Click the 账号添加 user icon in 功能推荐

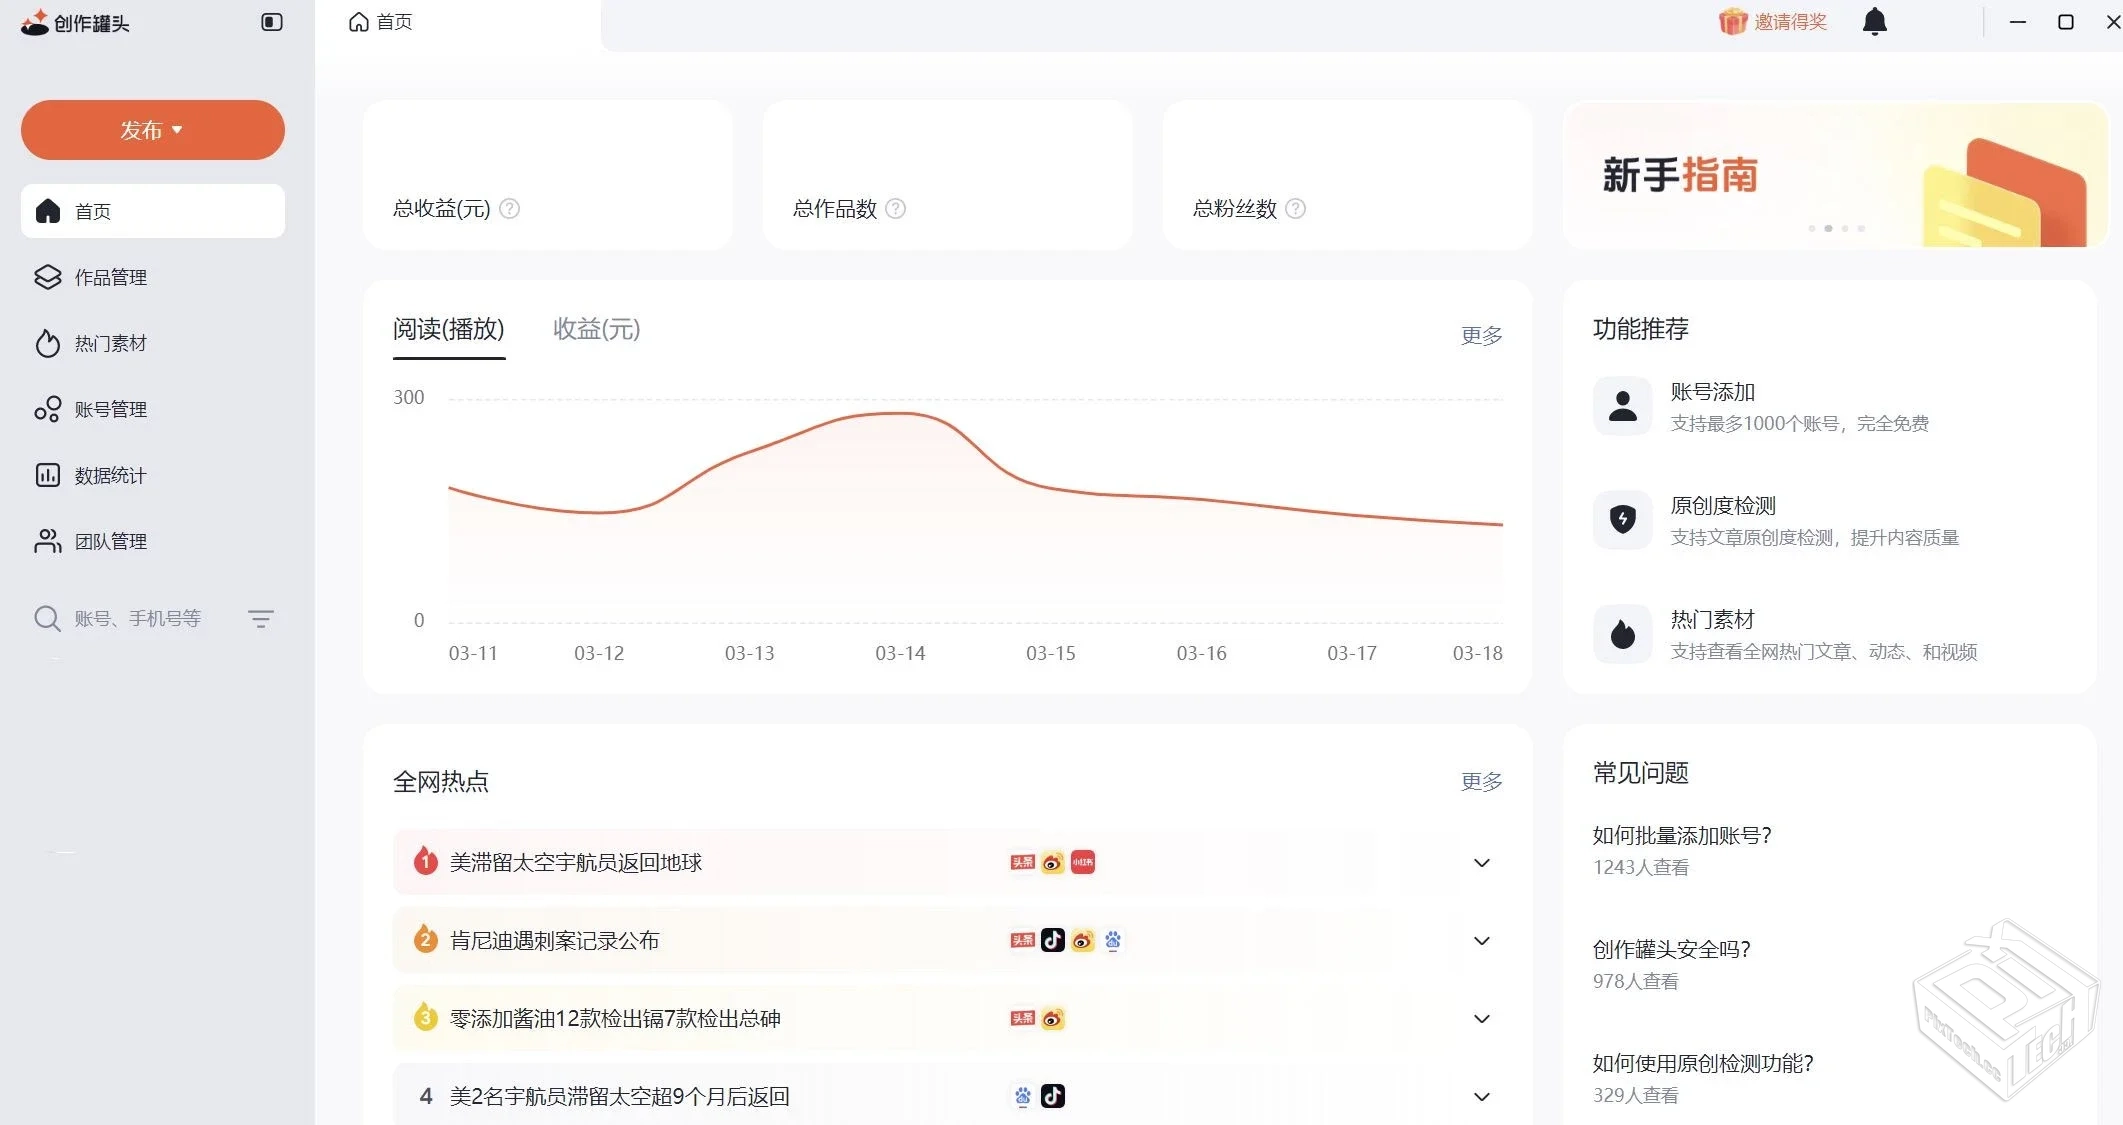point(1622,405)
